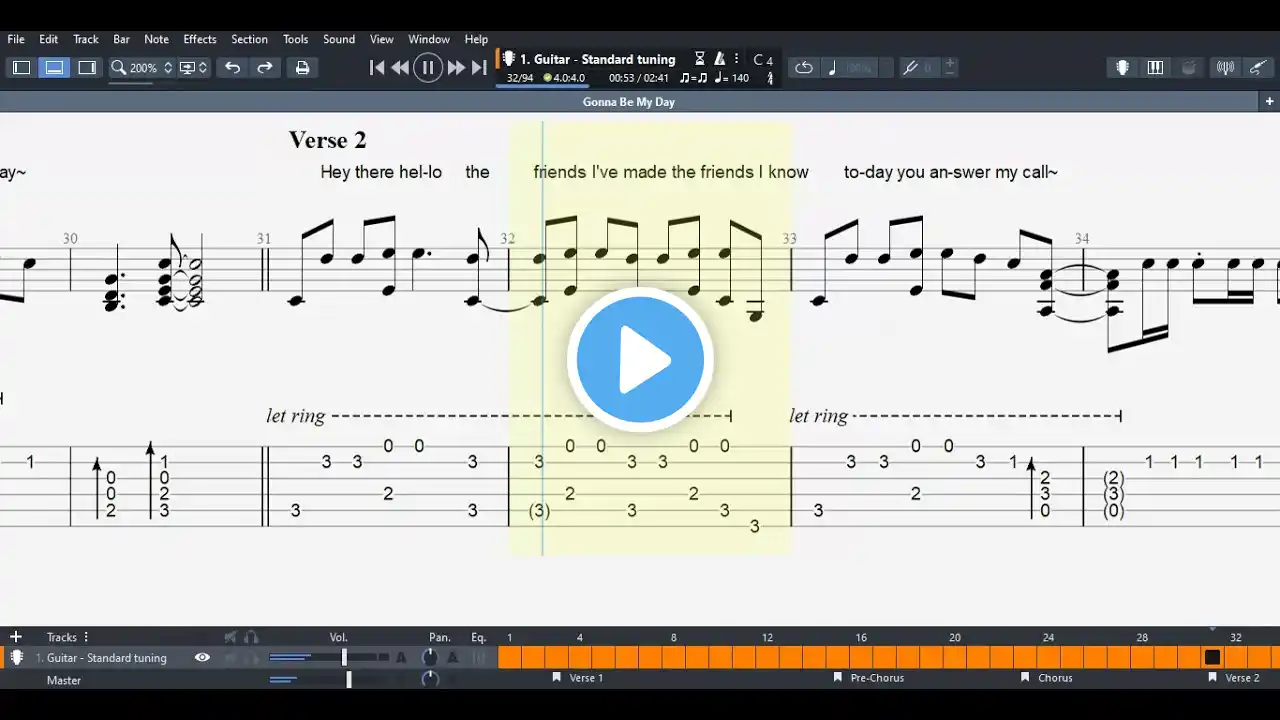Toggle visibility of the Guitar track

pyautogui.click(x=202, y=658)
